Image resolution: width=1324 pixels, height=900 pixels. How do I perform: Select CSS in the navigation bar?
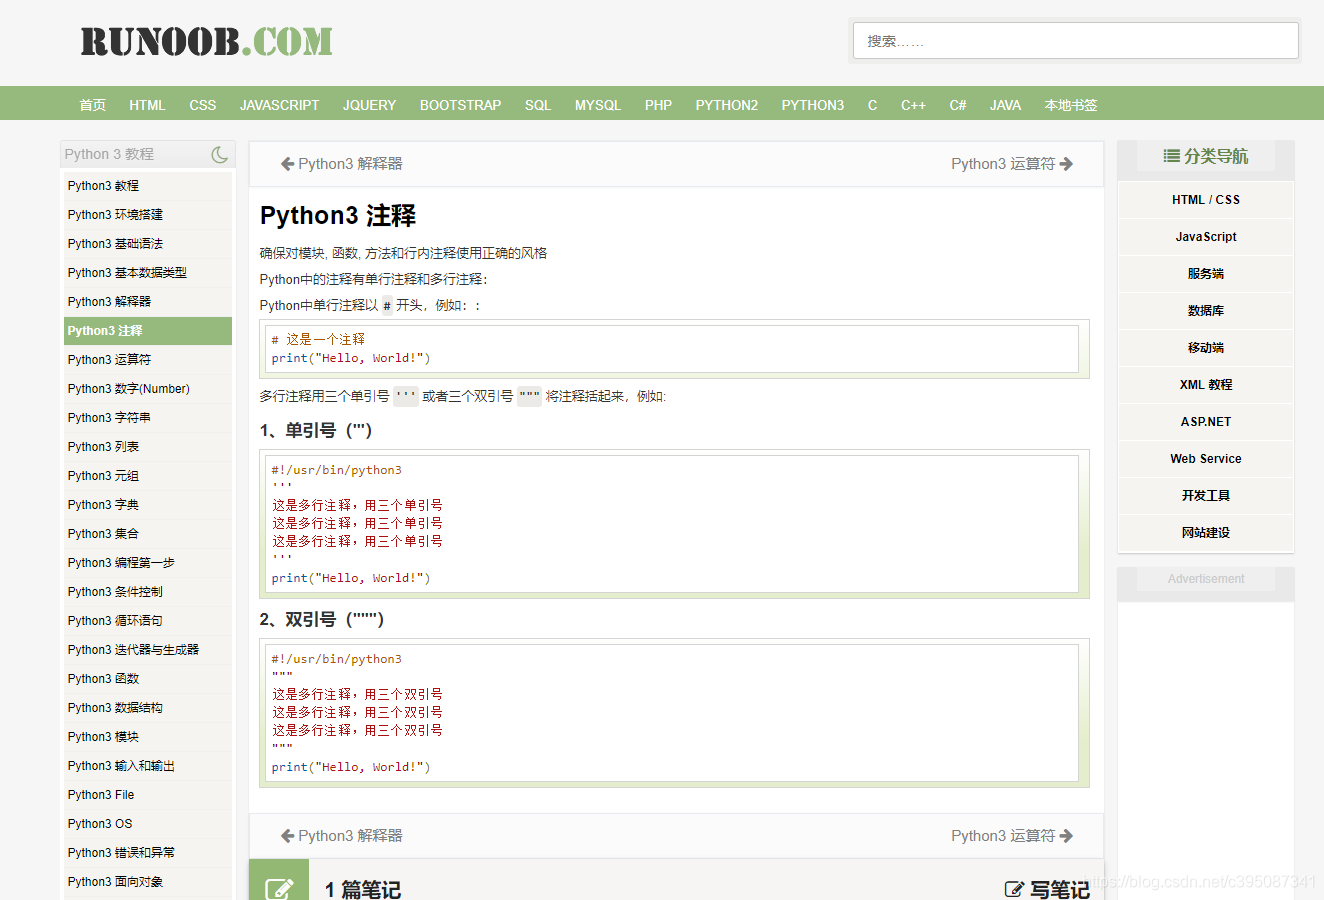point(203,105)
